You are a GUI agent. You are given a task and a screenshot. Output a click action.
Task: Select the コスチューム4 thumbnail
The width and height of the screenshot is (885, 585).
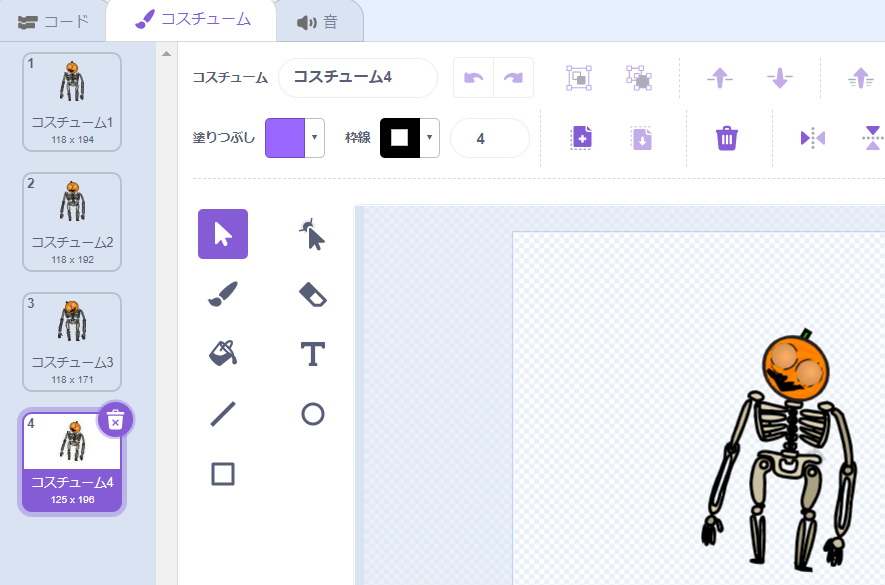click(72, 462)
